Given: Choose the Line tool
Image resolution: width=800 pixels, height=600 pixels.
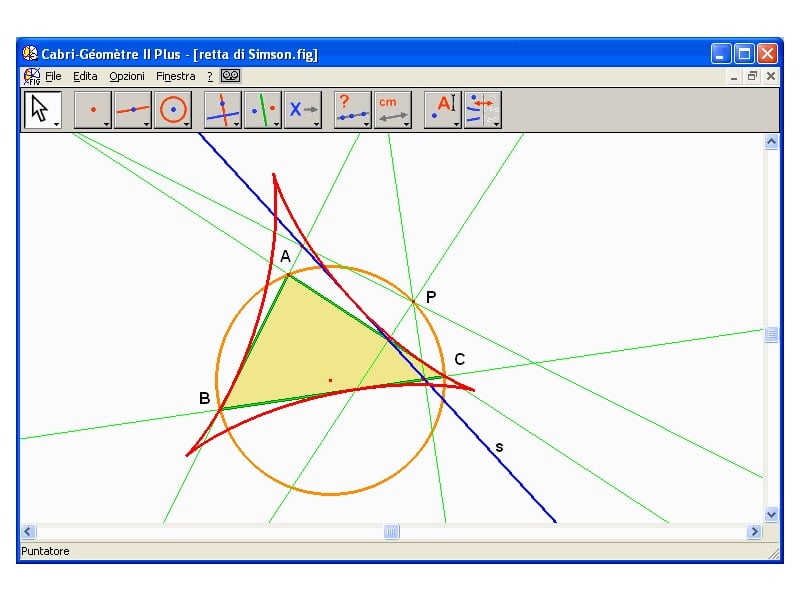Looking at the screenshot, I should click(132, 109).
